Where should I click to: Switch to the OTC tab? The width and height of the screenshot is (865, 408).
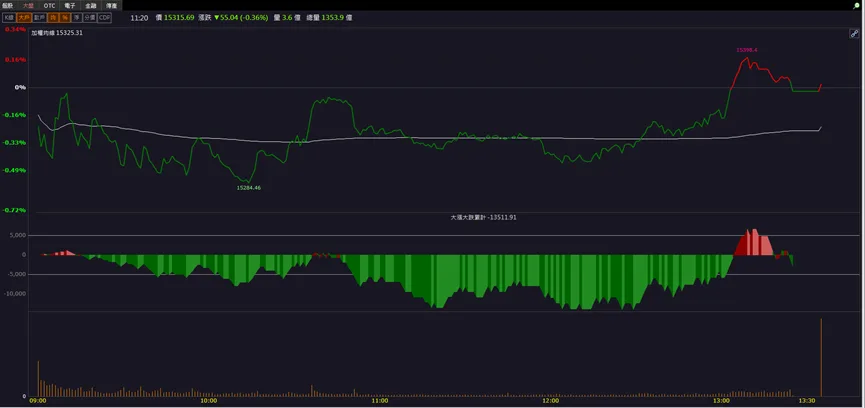click(50, 5)
